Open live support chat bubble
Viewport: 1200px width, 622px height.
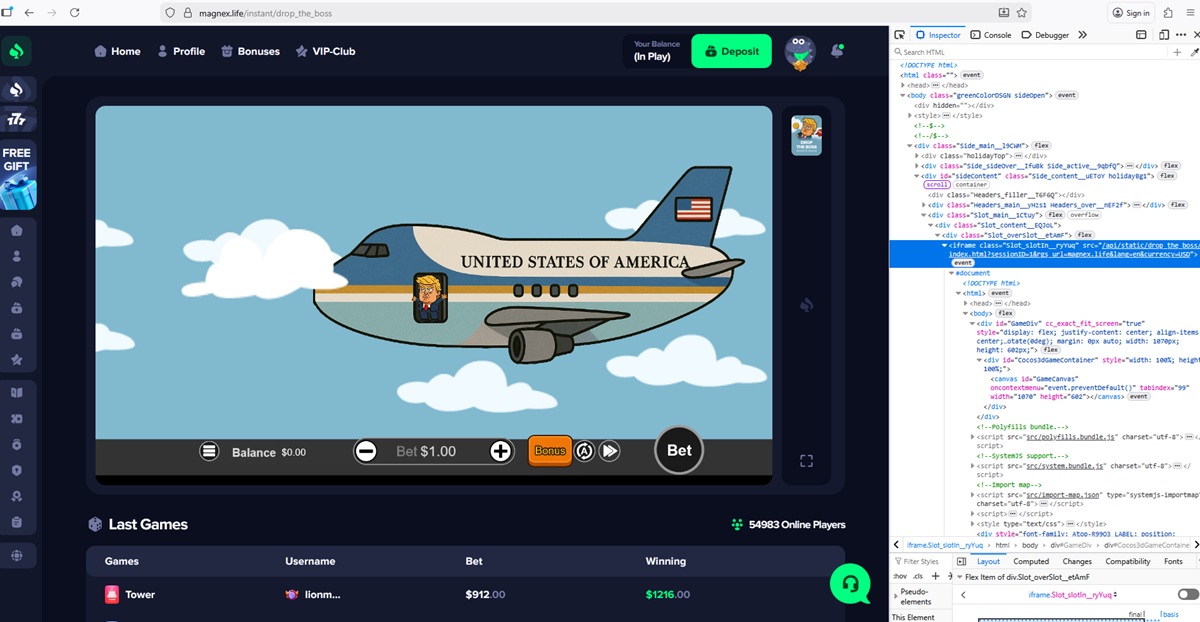849,583
